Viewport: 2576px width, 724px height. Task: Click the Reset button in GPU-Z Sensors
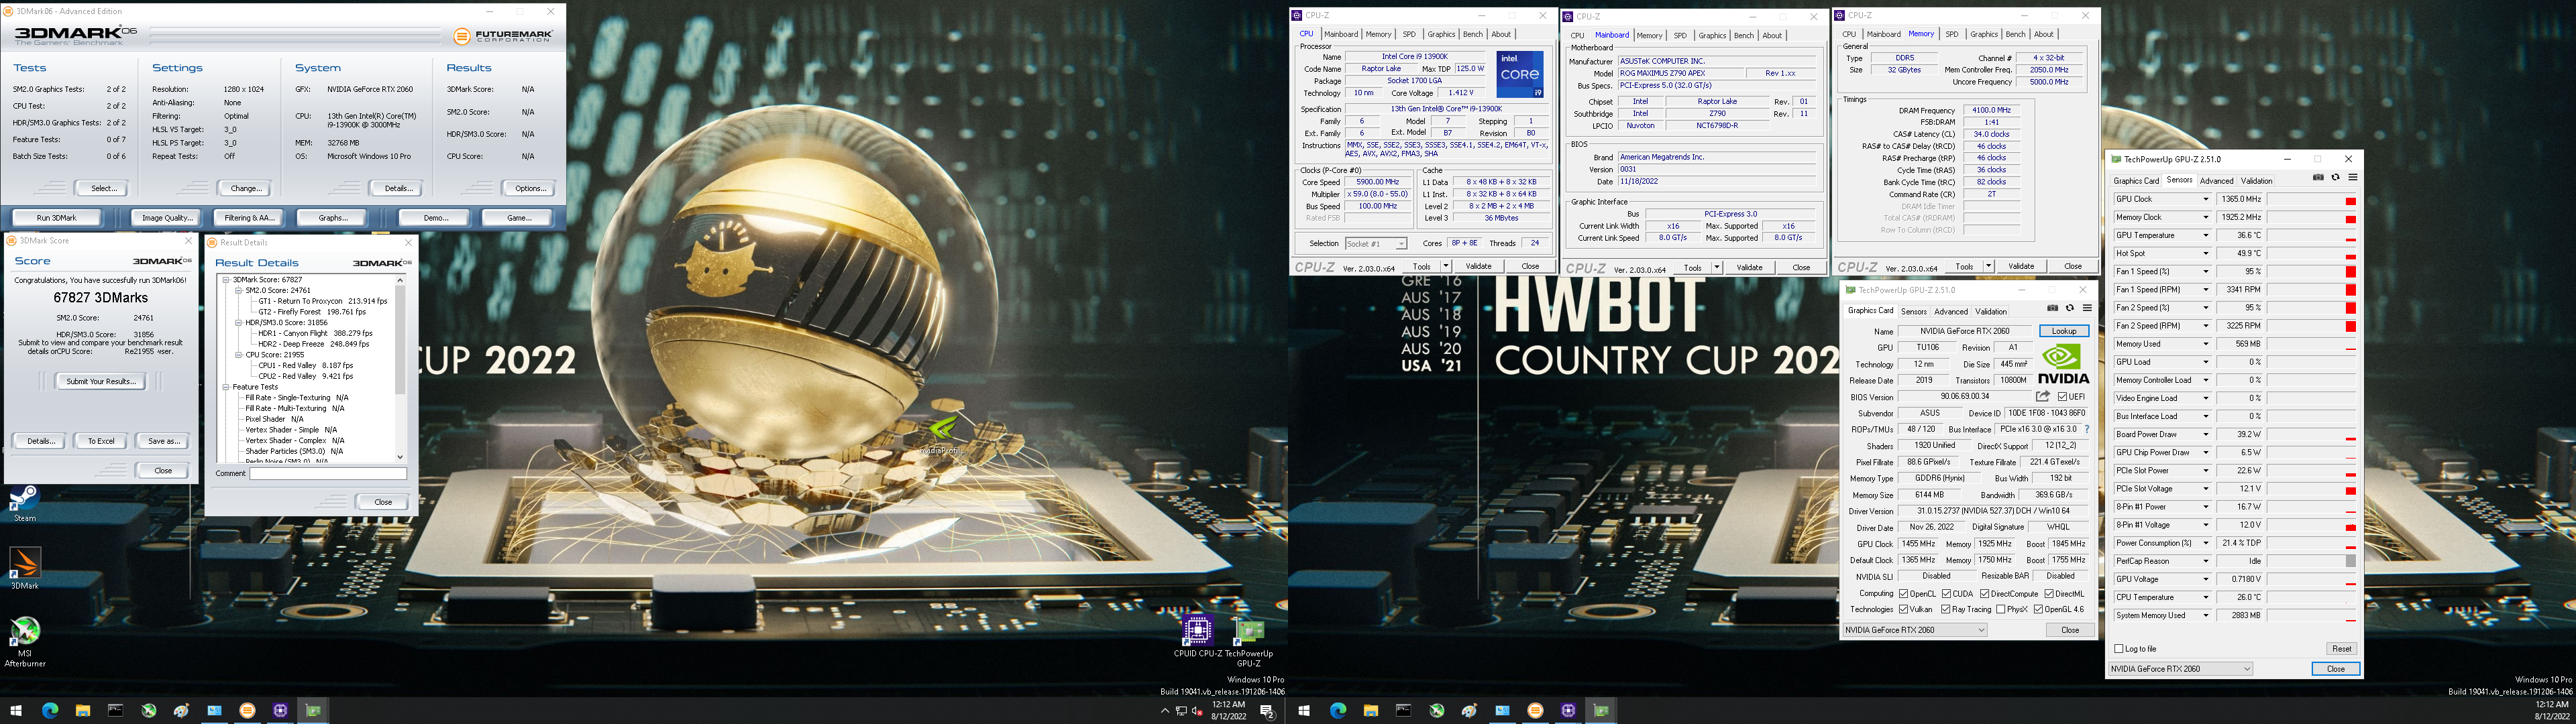click(2341, 649)
